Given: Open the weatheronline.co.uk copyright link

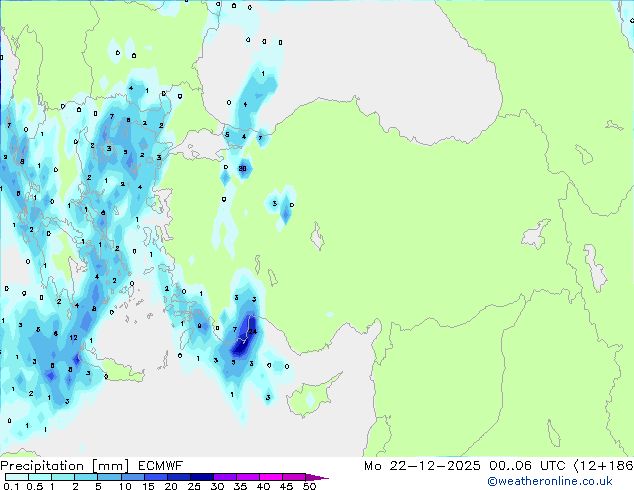Looking at the screenshot, I should 550,481.
